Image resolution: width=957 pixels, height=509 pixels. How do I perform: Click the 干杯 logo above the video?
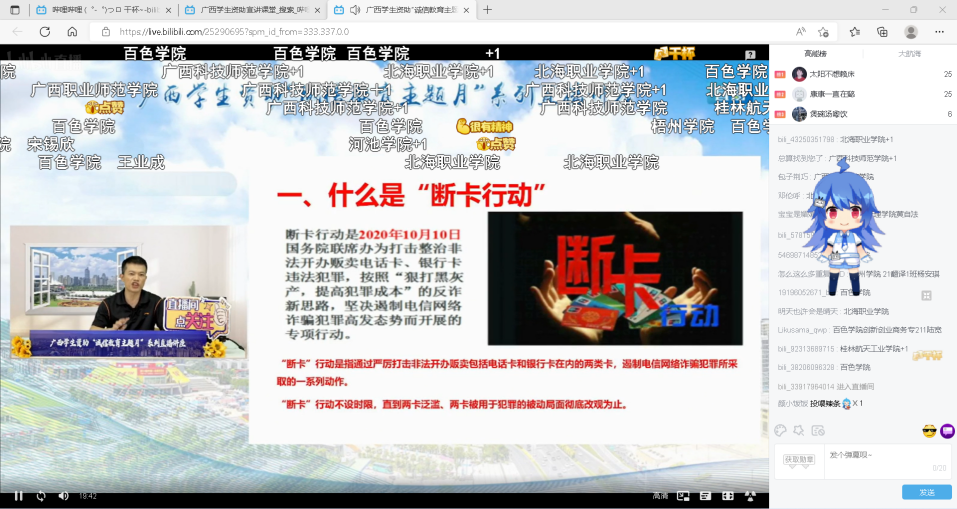coord(674,54)
